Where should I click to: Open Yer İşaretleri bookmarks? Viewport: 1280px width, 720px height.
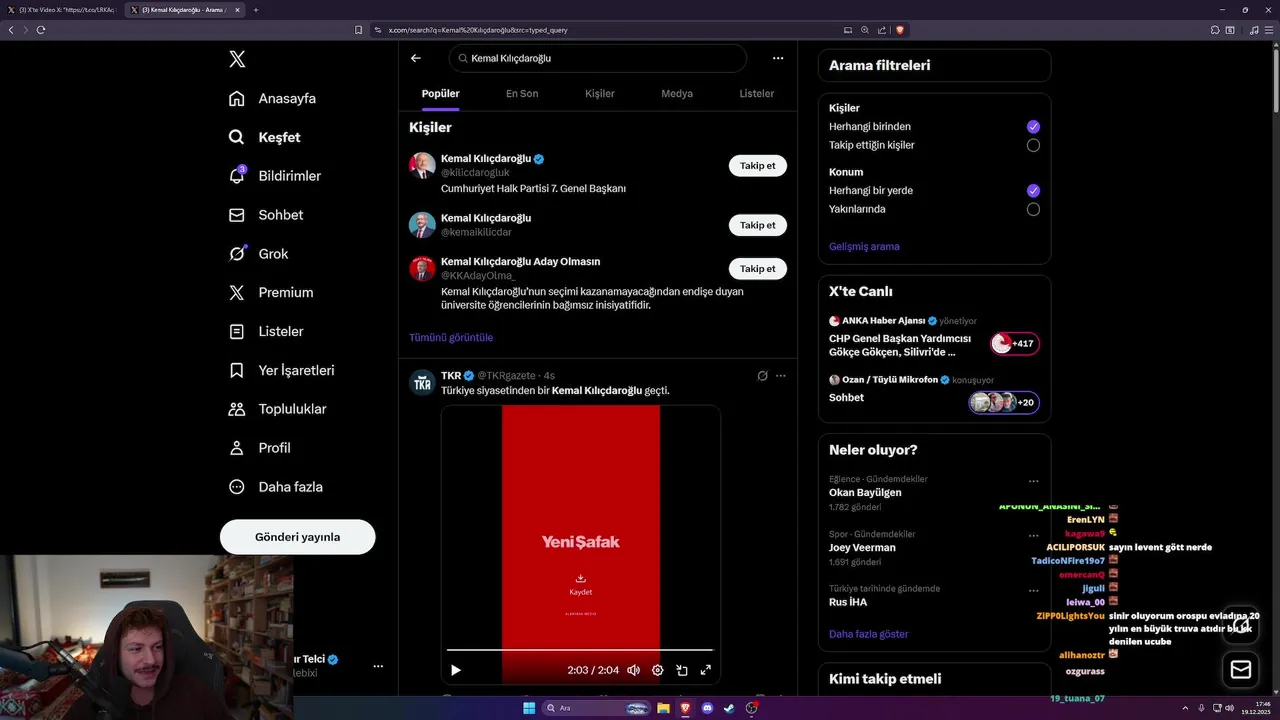tap(281, 370)
